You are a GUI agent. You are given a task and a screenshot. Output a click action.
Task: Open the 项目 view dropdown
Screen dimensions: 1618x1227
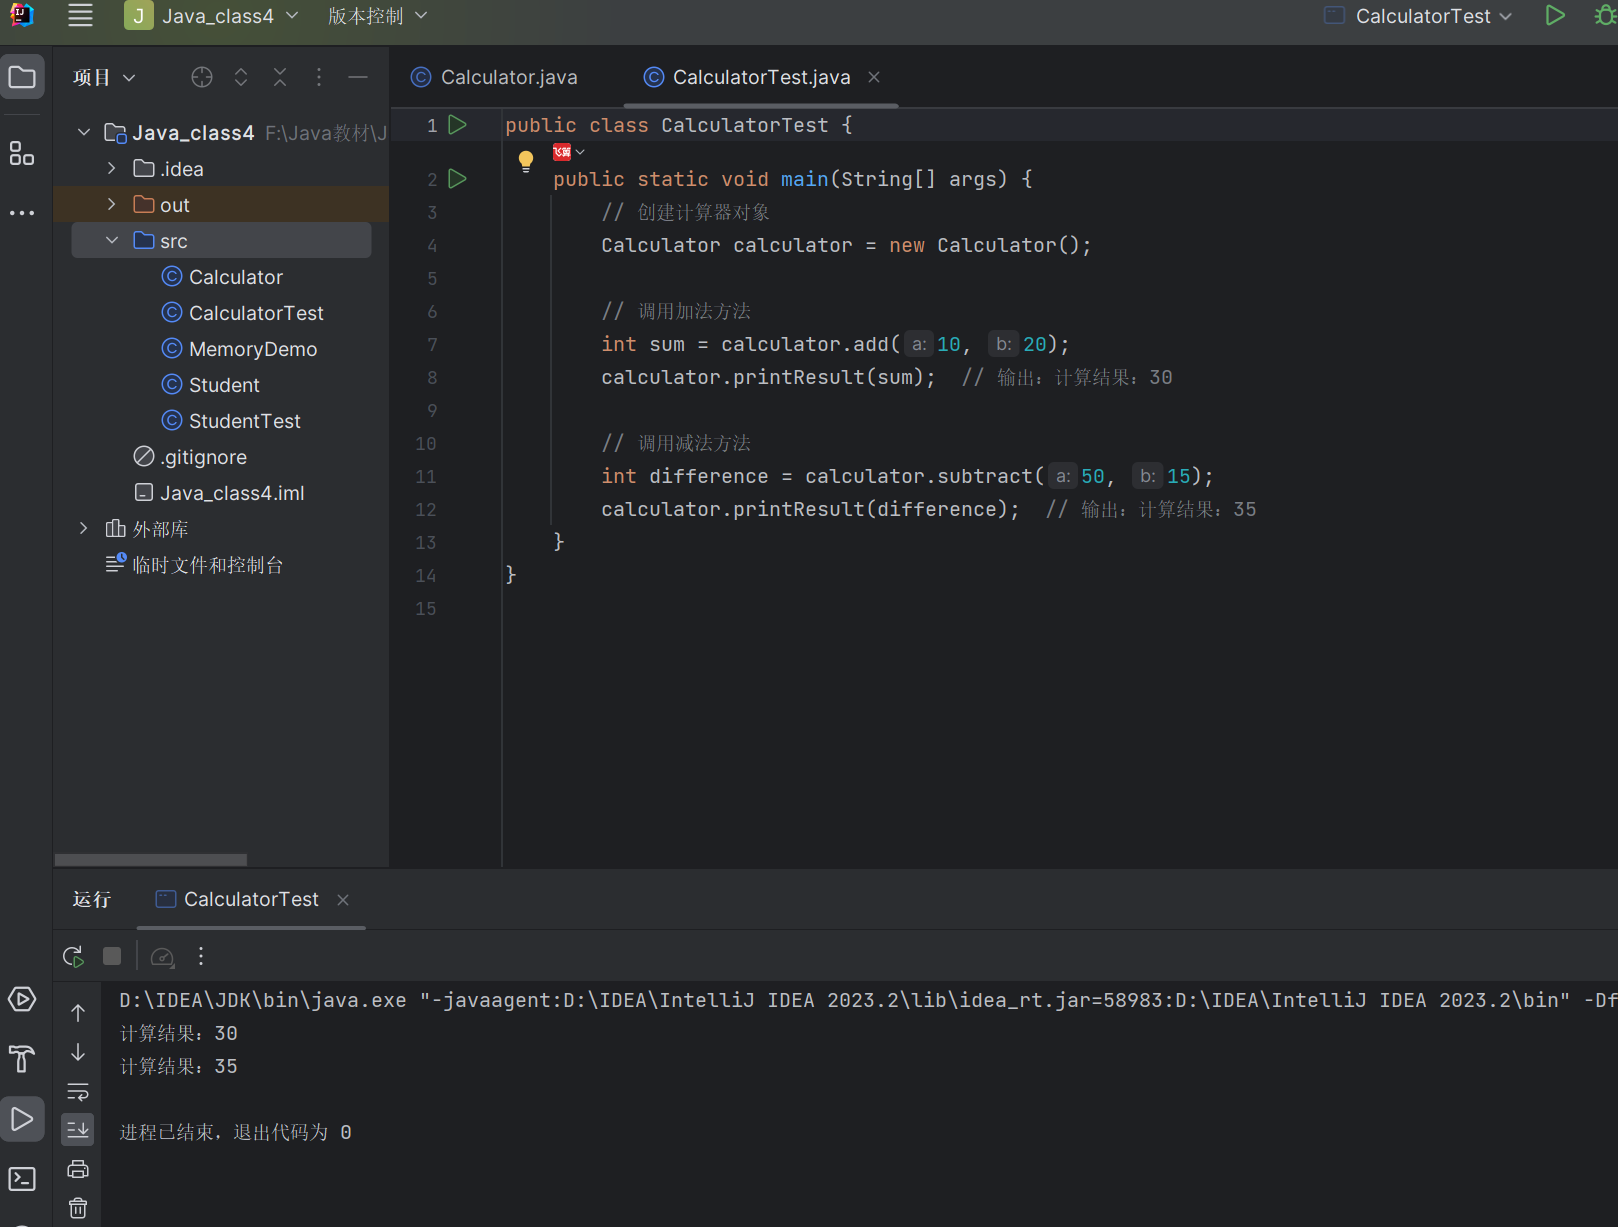103,77
